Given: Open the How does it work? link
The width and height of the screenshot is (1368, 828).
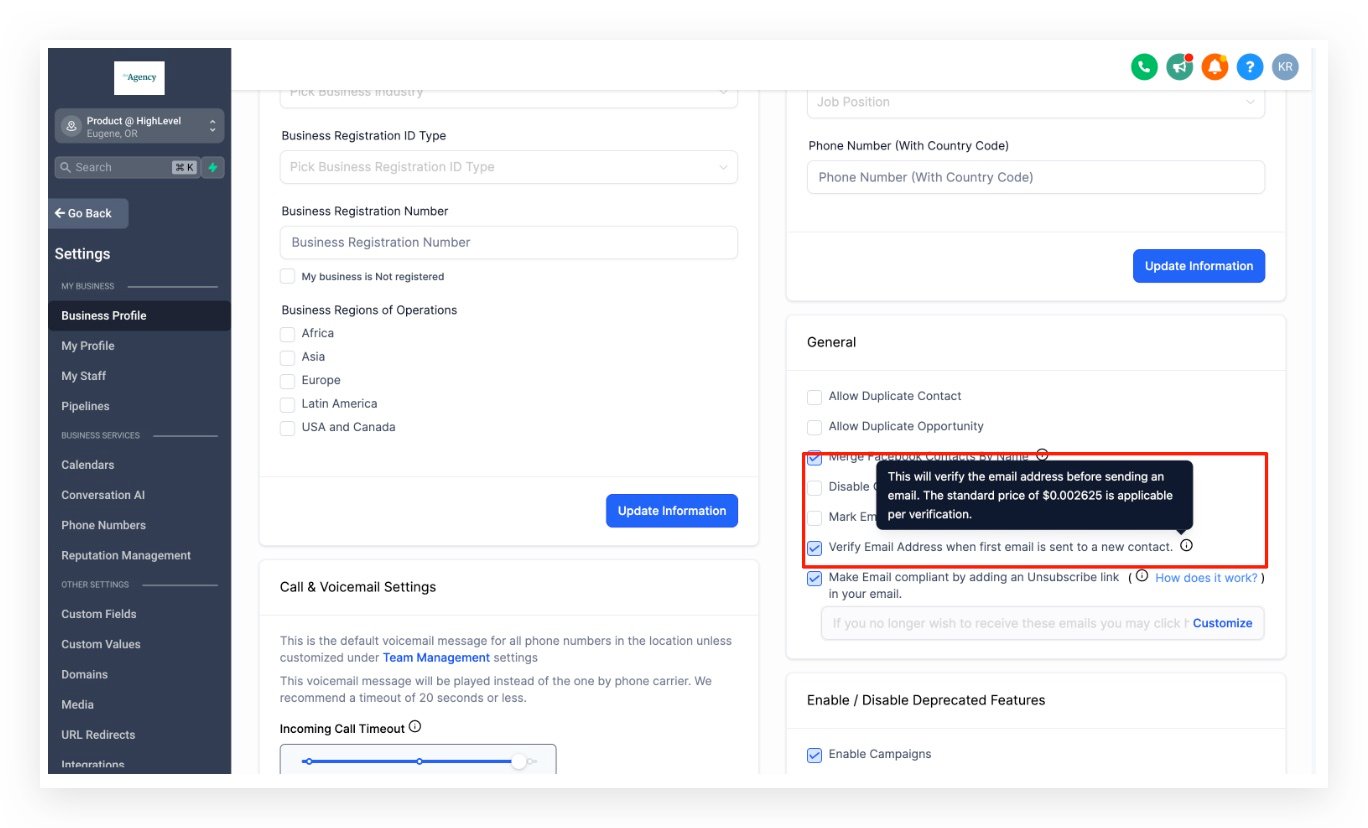Looking at the screenshot, I should point(1206,578).
